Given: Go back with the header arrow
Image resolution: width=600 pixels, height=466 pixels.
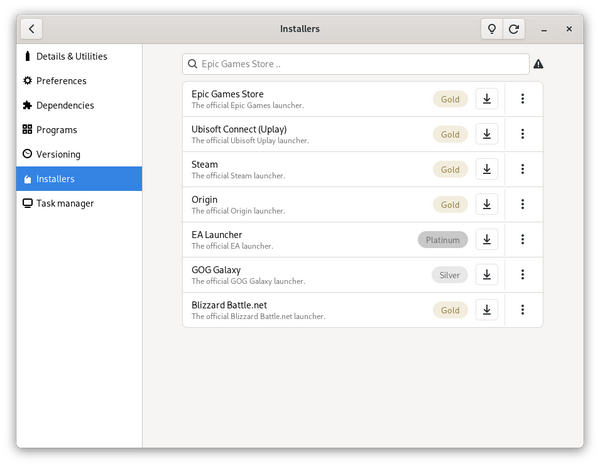Looking at the screenshot, I should click(31, 29).
